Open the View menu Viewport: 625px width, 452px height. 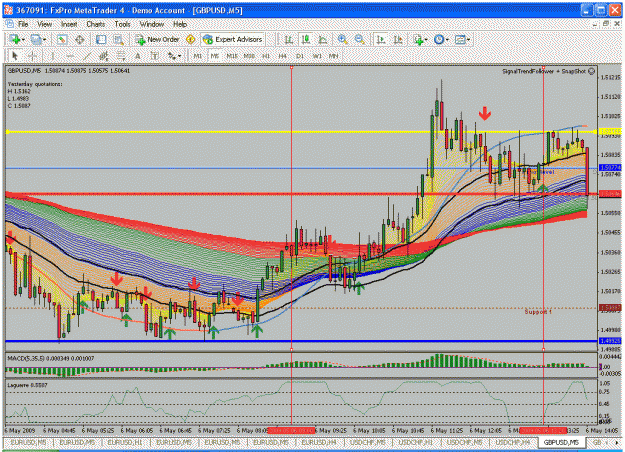tap(45, 24)
